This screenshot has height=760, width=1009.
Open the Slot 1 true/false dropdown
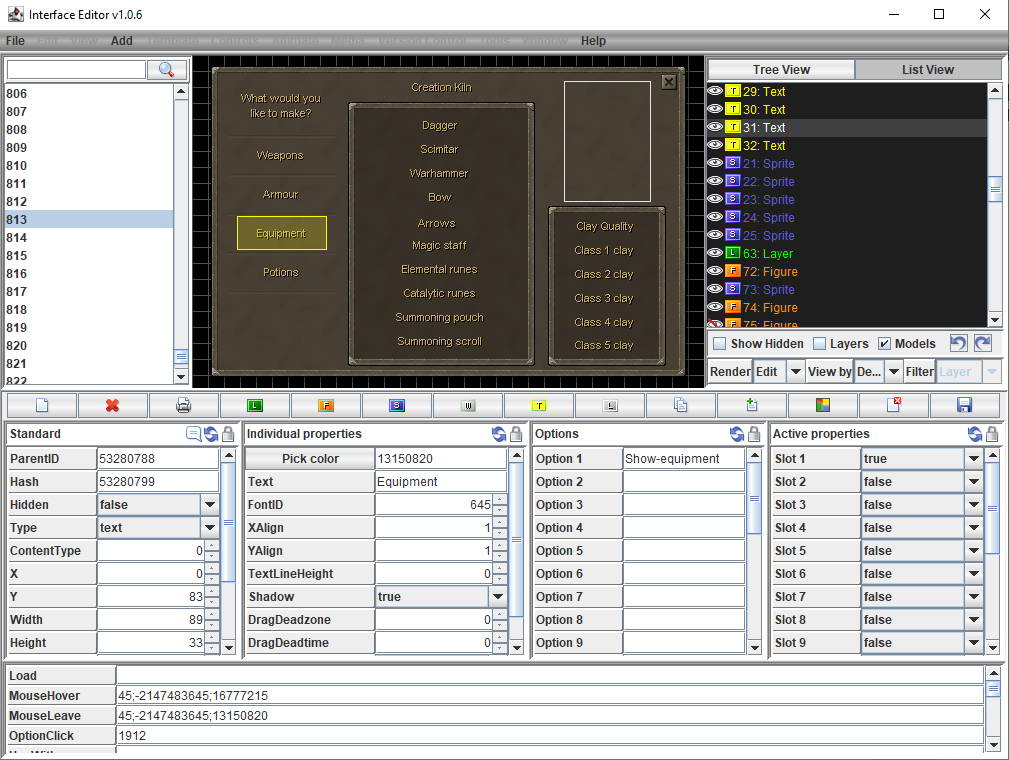point(973,459)
